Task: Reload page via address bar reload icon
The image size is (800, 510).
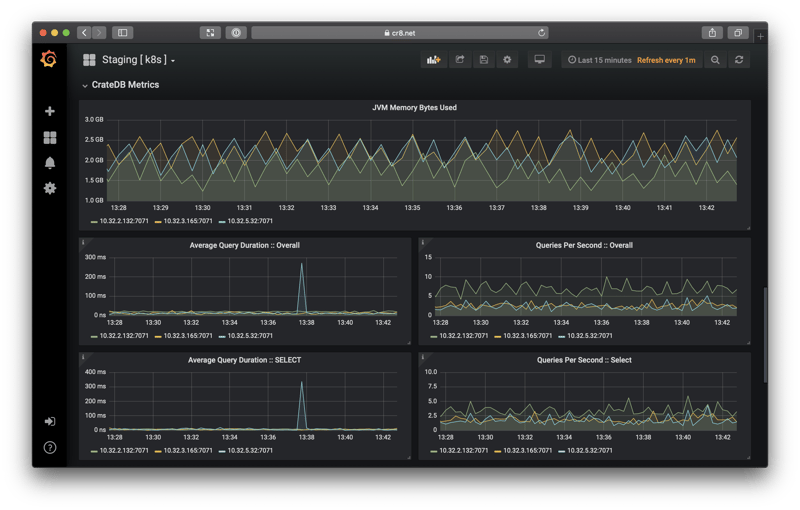Action: tap(541, 33)
